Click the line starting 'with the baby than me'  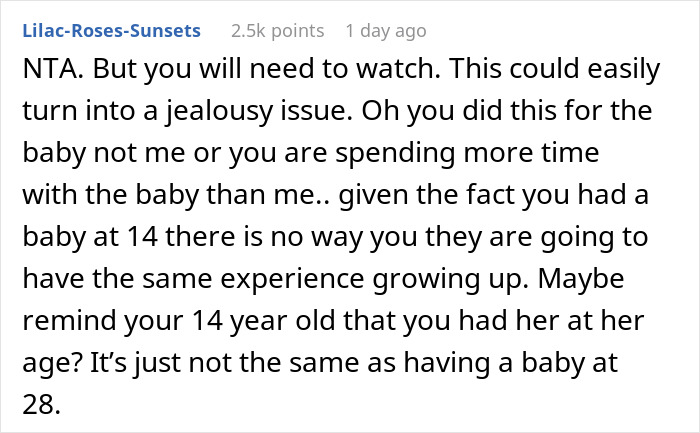pyautogui.click(x=335, y=195)
